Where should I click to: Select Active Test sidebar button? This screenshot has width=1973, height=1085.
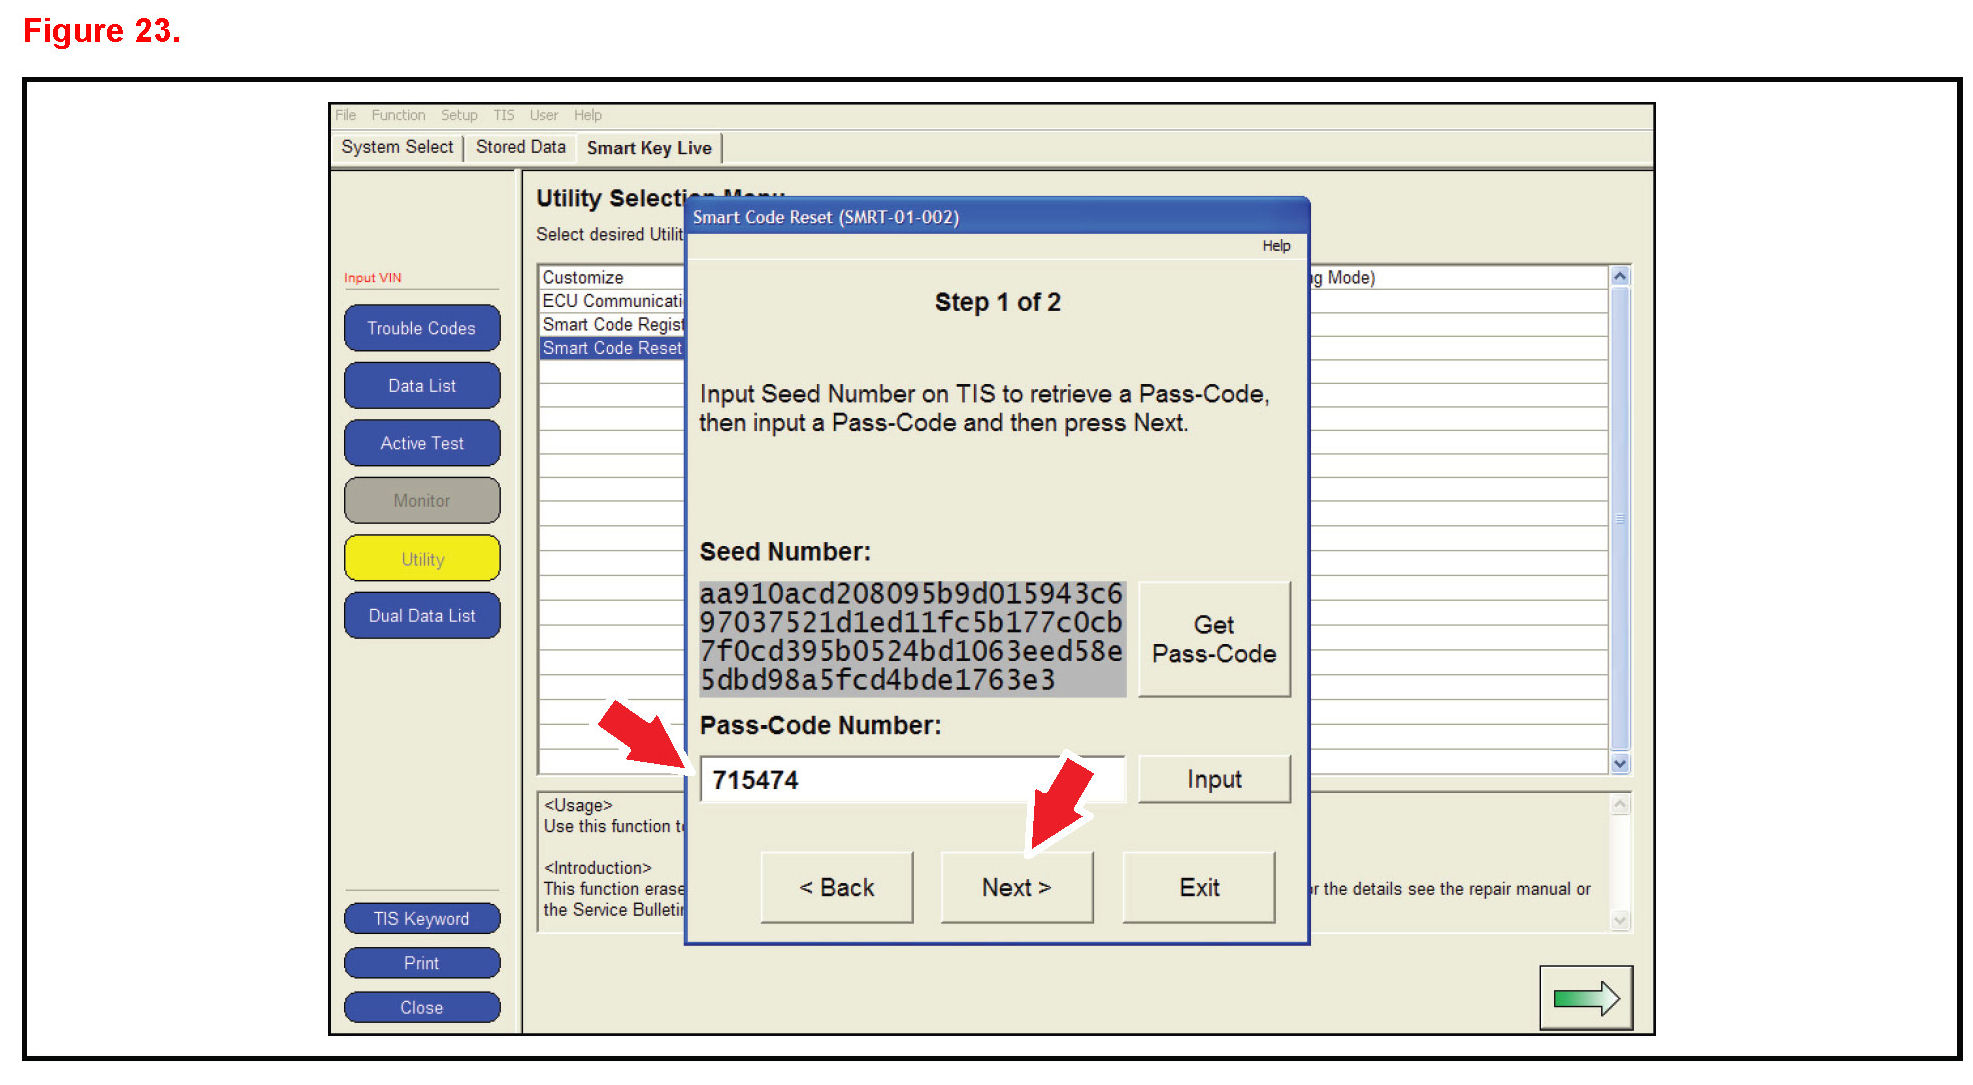point(421,443)
